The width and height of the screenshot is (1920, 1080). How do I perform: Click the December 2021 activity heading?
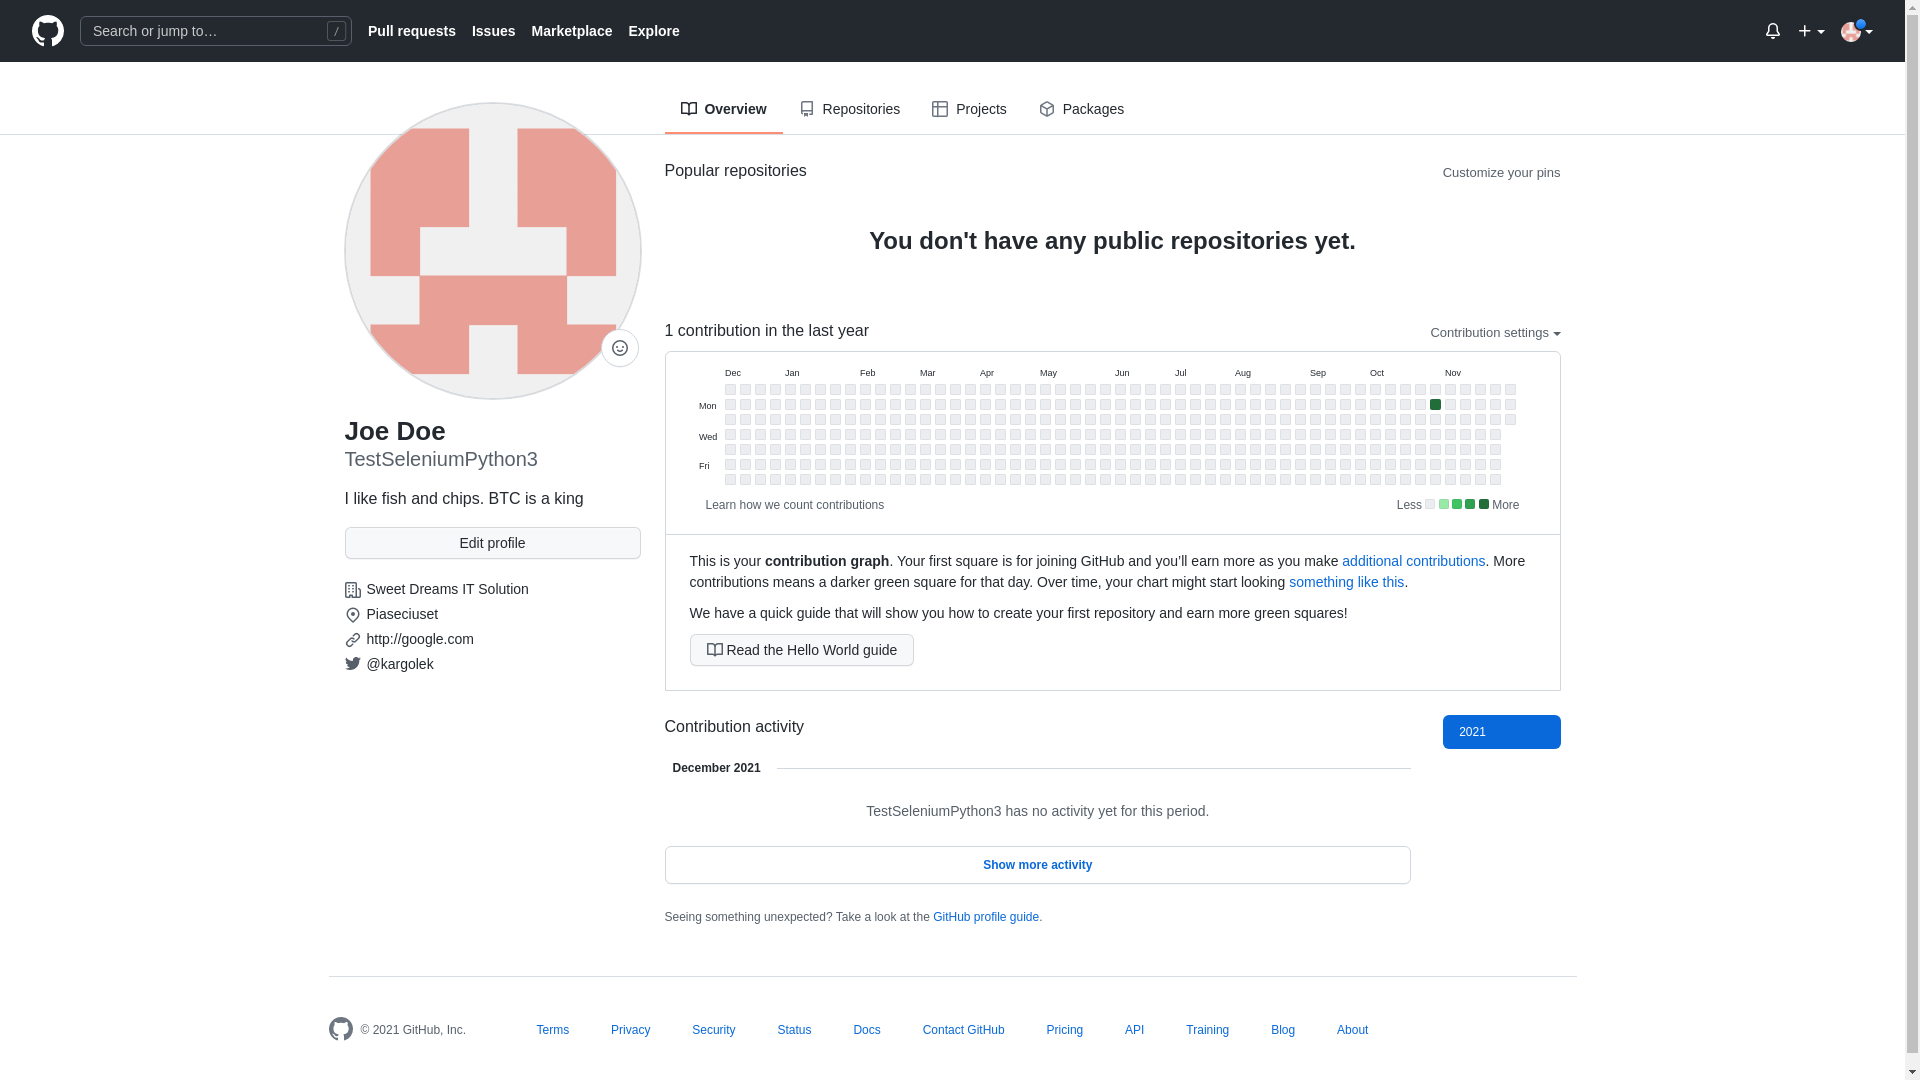717,768
